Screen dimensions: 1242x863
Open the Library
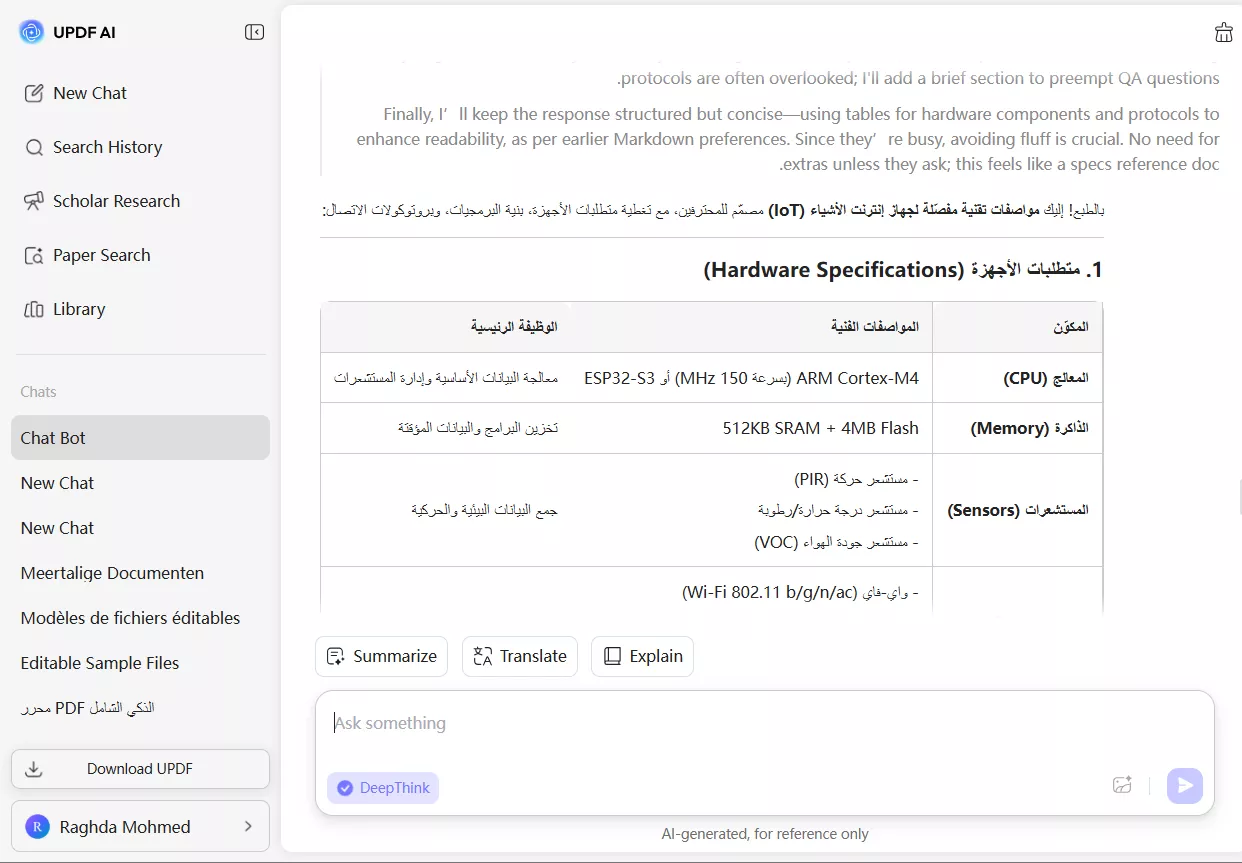coord(78,309)
